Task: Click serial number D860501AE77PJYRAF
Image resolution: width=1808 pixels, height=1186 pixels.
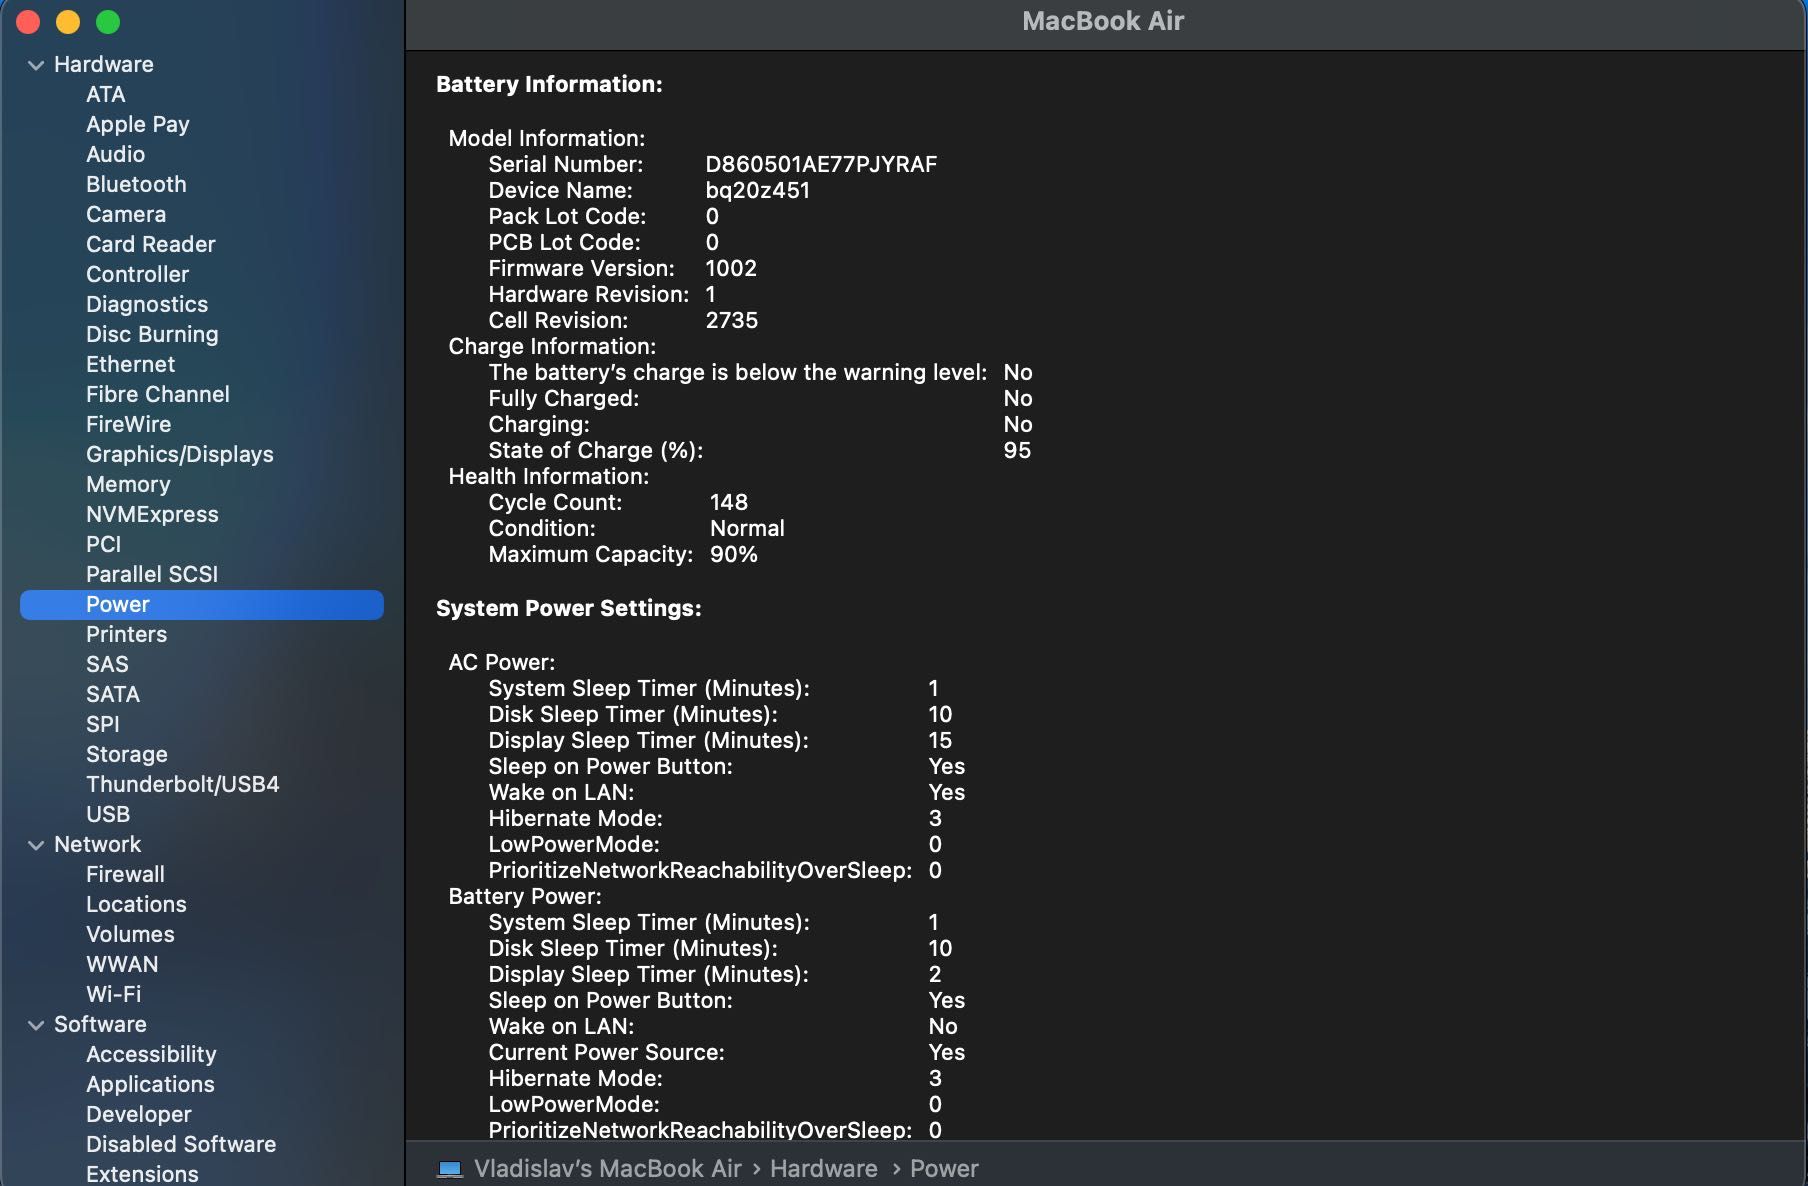Action: 821,164
